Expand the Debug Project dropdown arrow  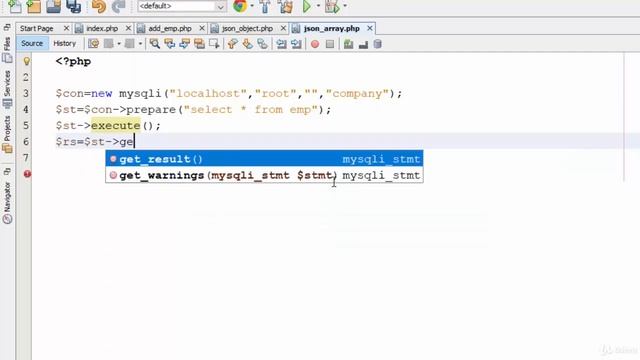pos(345,6)
